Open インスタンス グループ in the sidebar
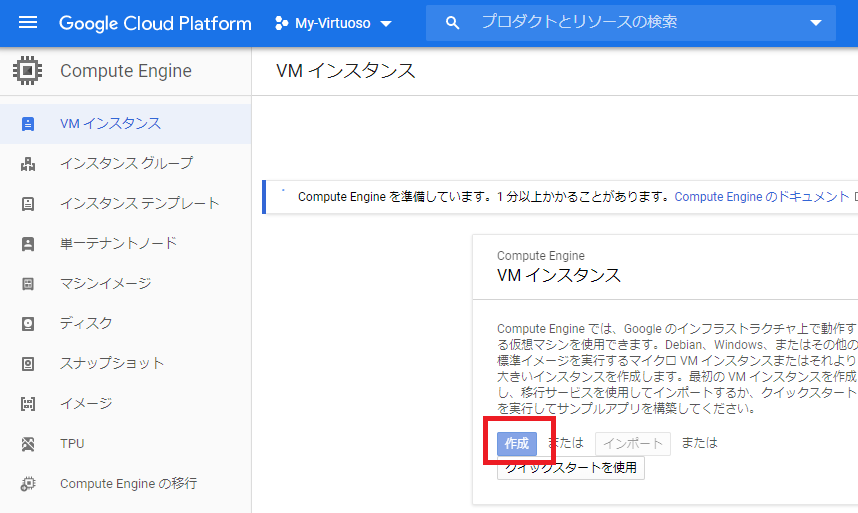 tap(125, 164)
